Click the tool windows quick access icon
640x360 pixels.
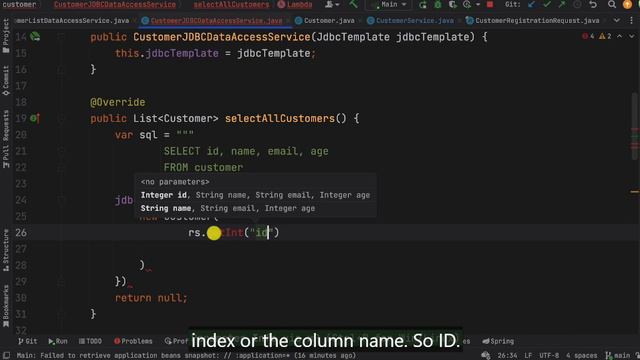pyautogui.click(x=7, y=356)
